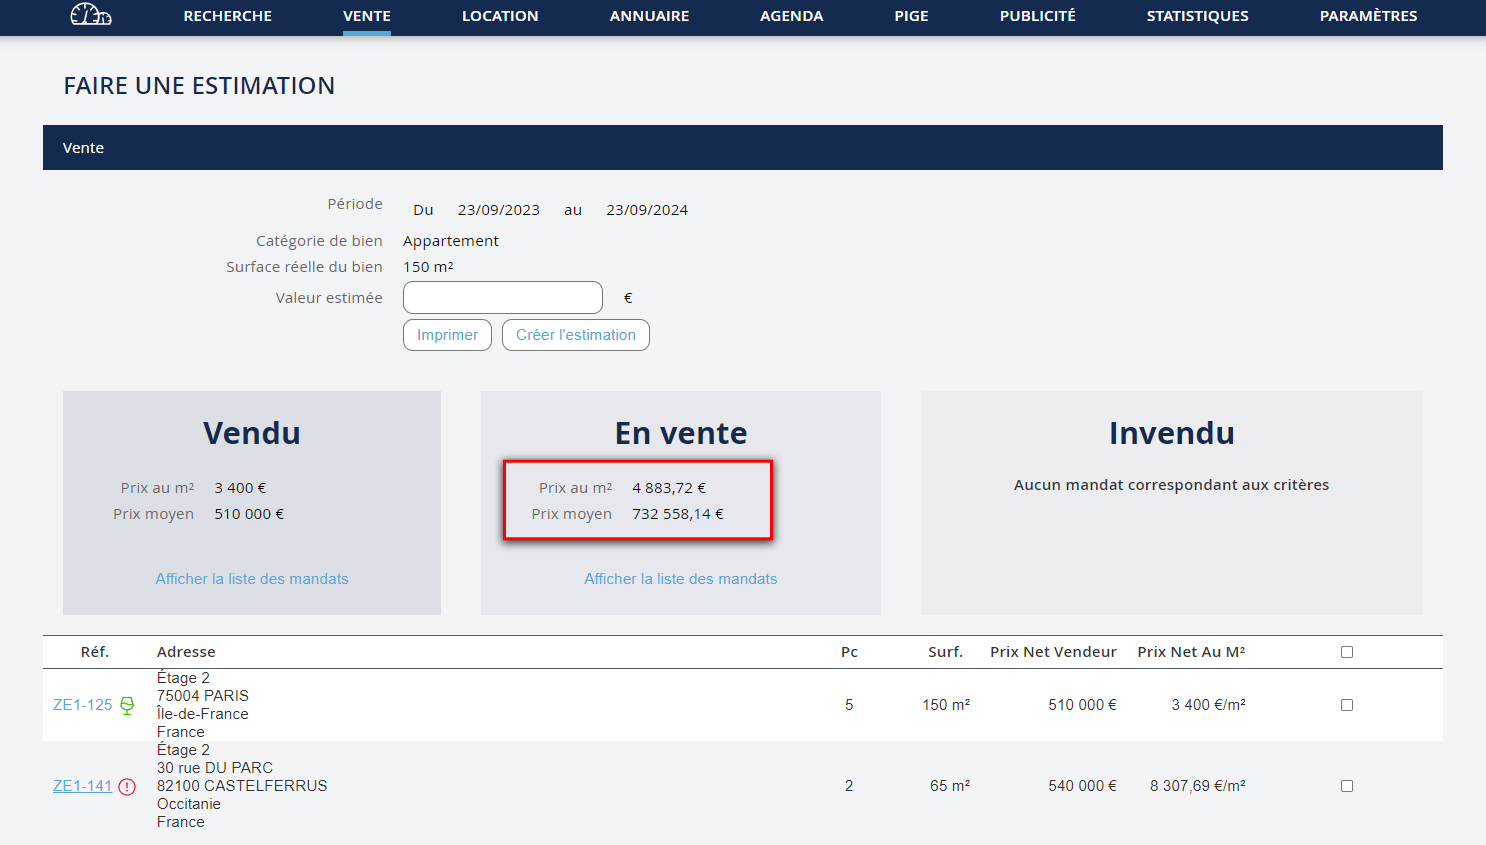This screenshot has width=1486, height=845.
Task: Show the mandate list under Vendu
Action: coord(252,579)
